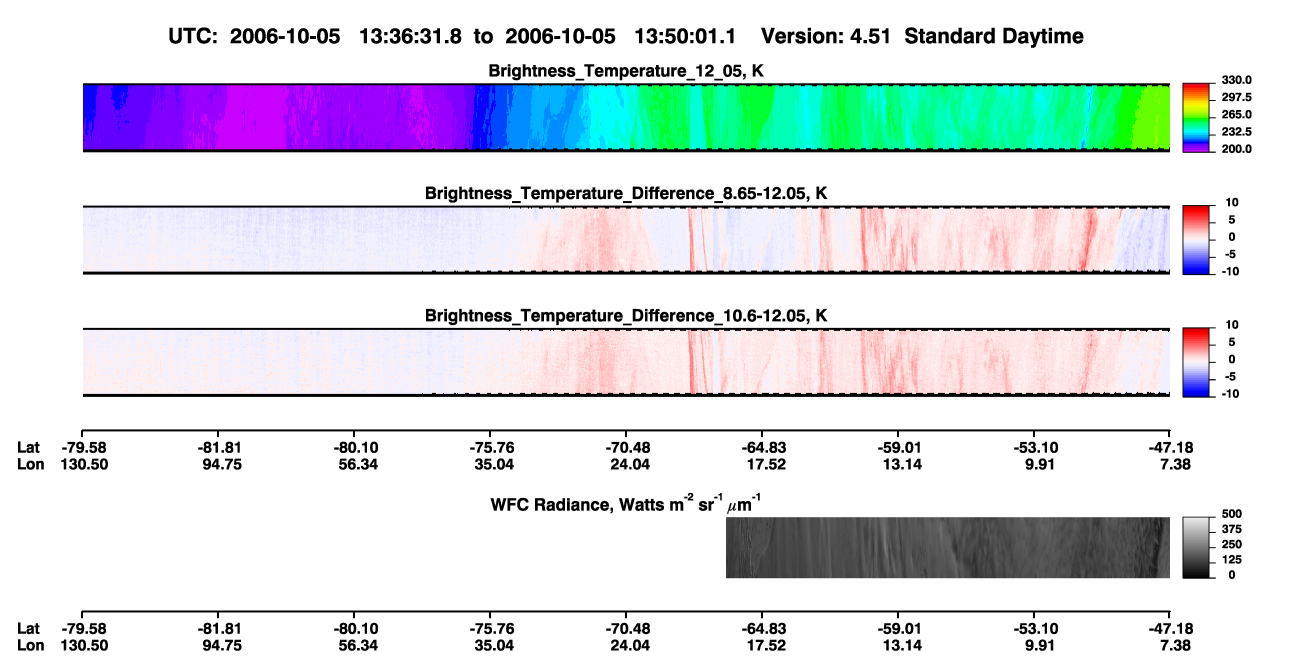Click the end time 13:50:01.1 in title

coord(685,36)
